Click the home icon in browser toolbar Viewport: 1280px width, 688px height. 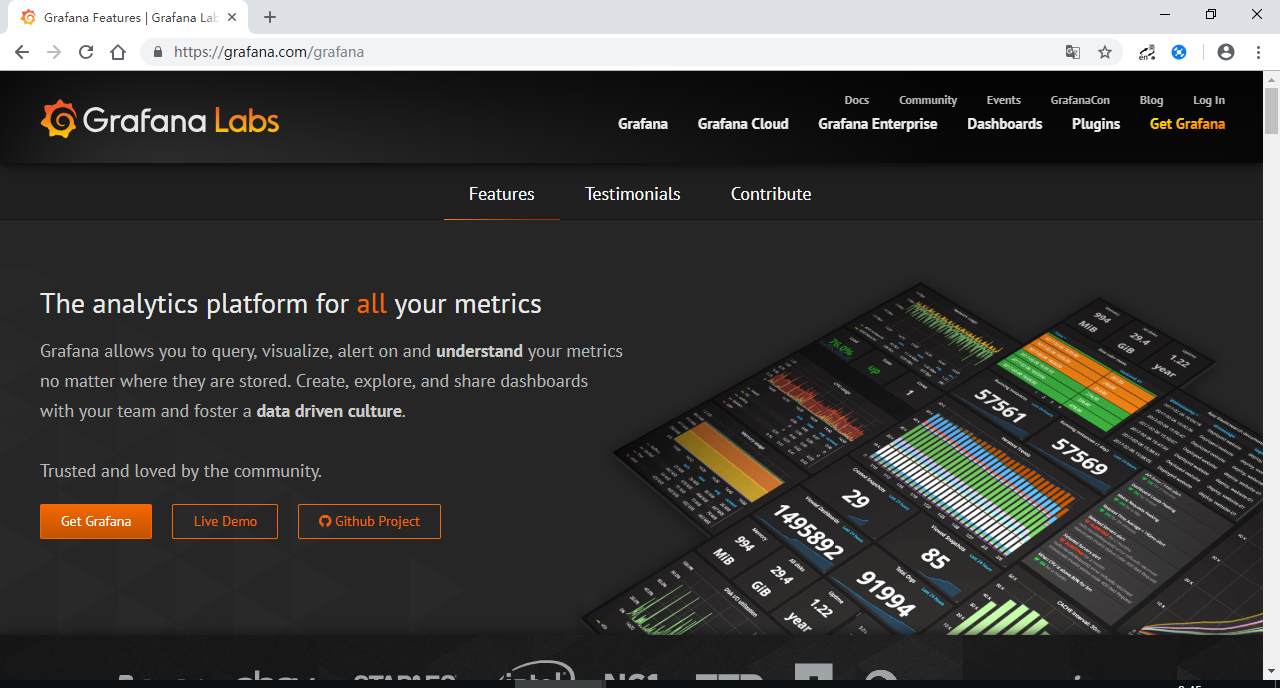click(x=117, y=51)
